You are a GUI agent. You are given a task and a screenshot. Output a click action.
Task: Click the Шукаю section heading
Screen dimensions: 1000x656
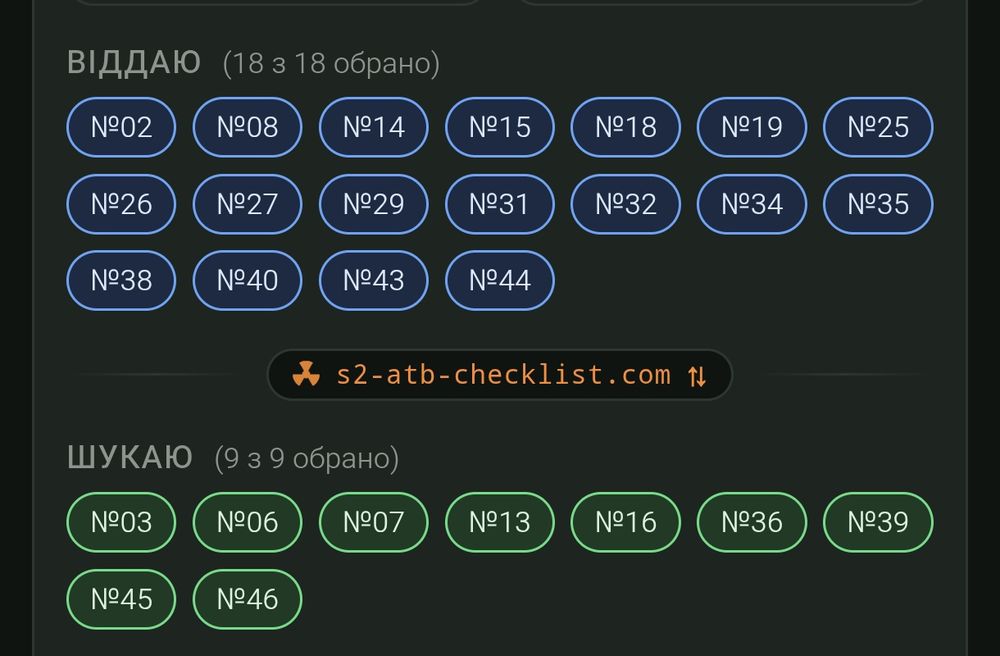[129, 457]
